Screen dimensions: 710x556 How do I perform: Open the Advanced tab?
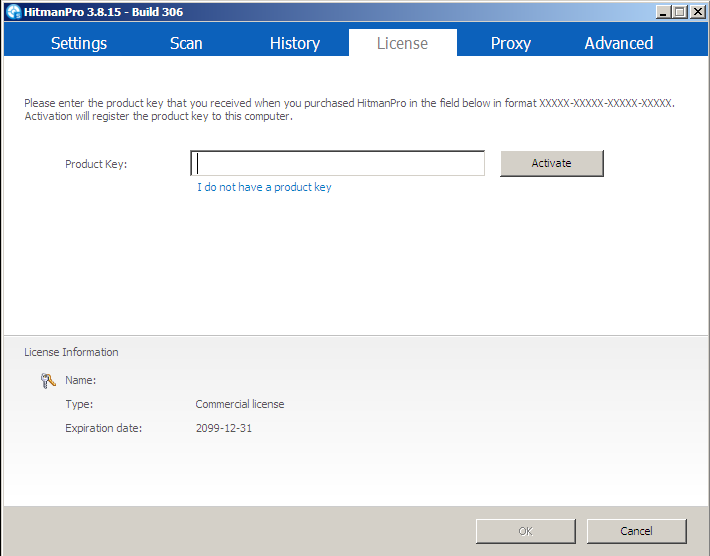click(619, 43)
